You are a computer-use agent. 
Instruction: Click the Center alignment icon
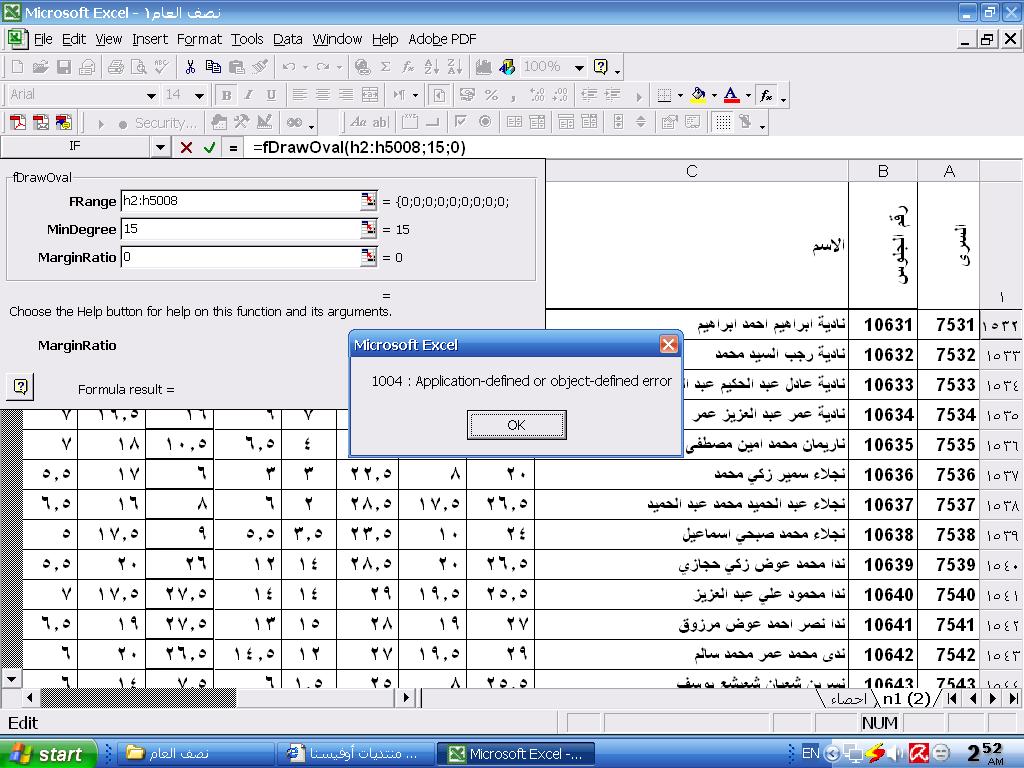(x=322, y=95)
